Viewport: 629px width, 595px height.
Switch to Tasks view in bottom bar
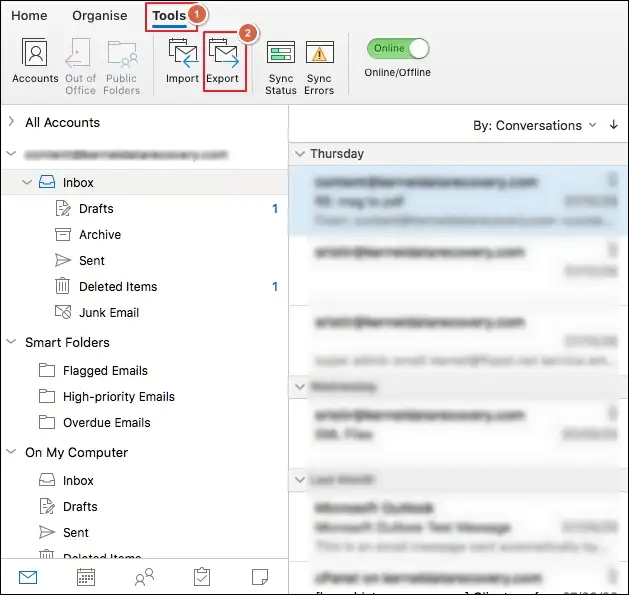202,577
